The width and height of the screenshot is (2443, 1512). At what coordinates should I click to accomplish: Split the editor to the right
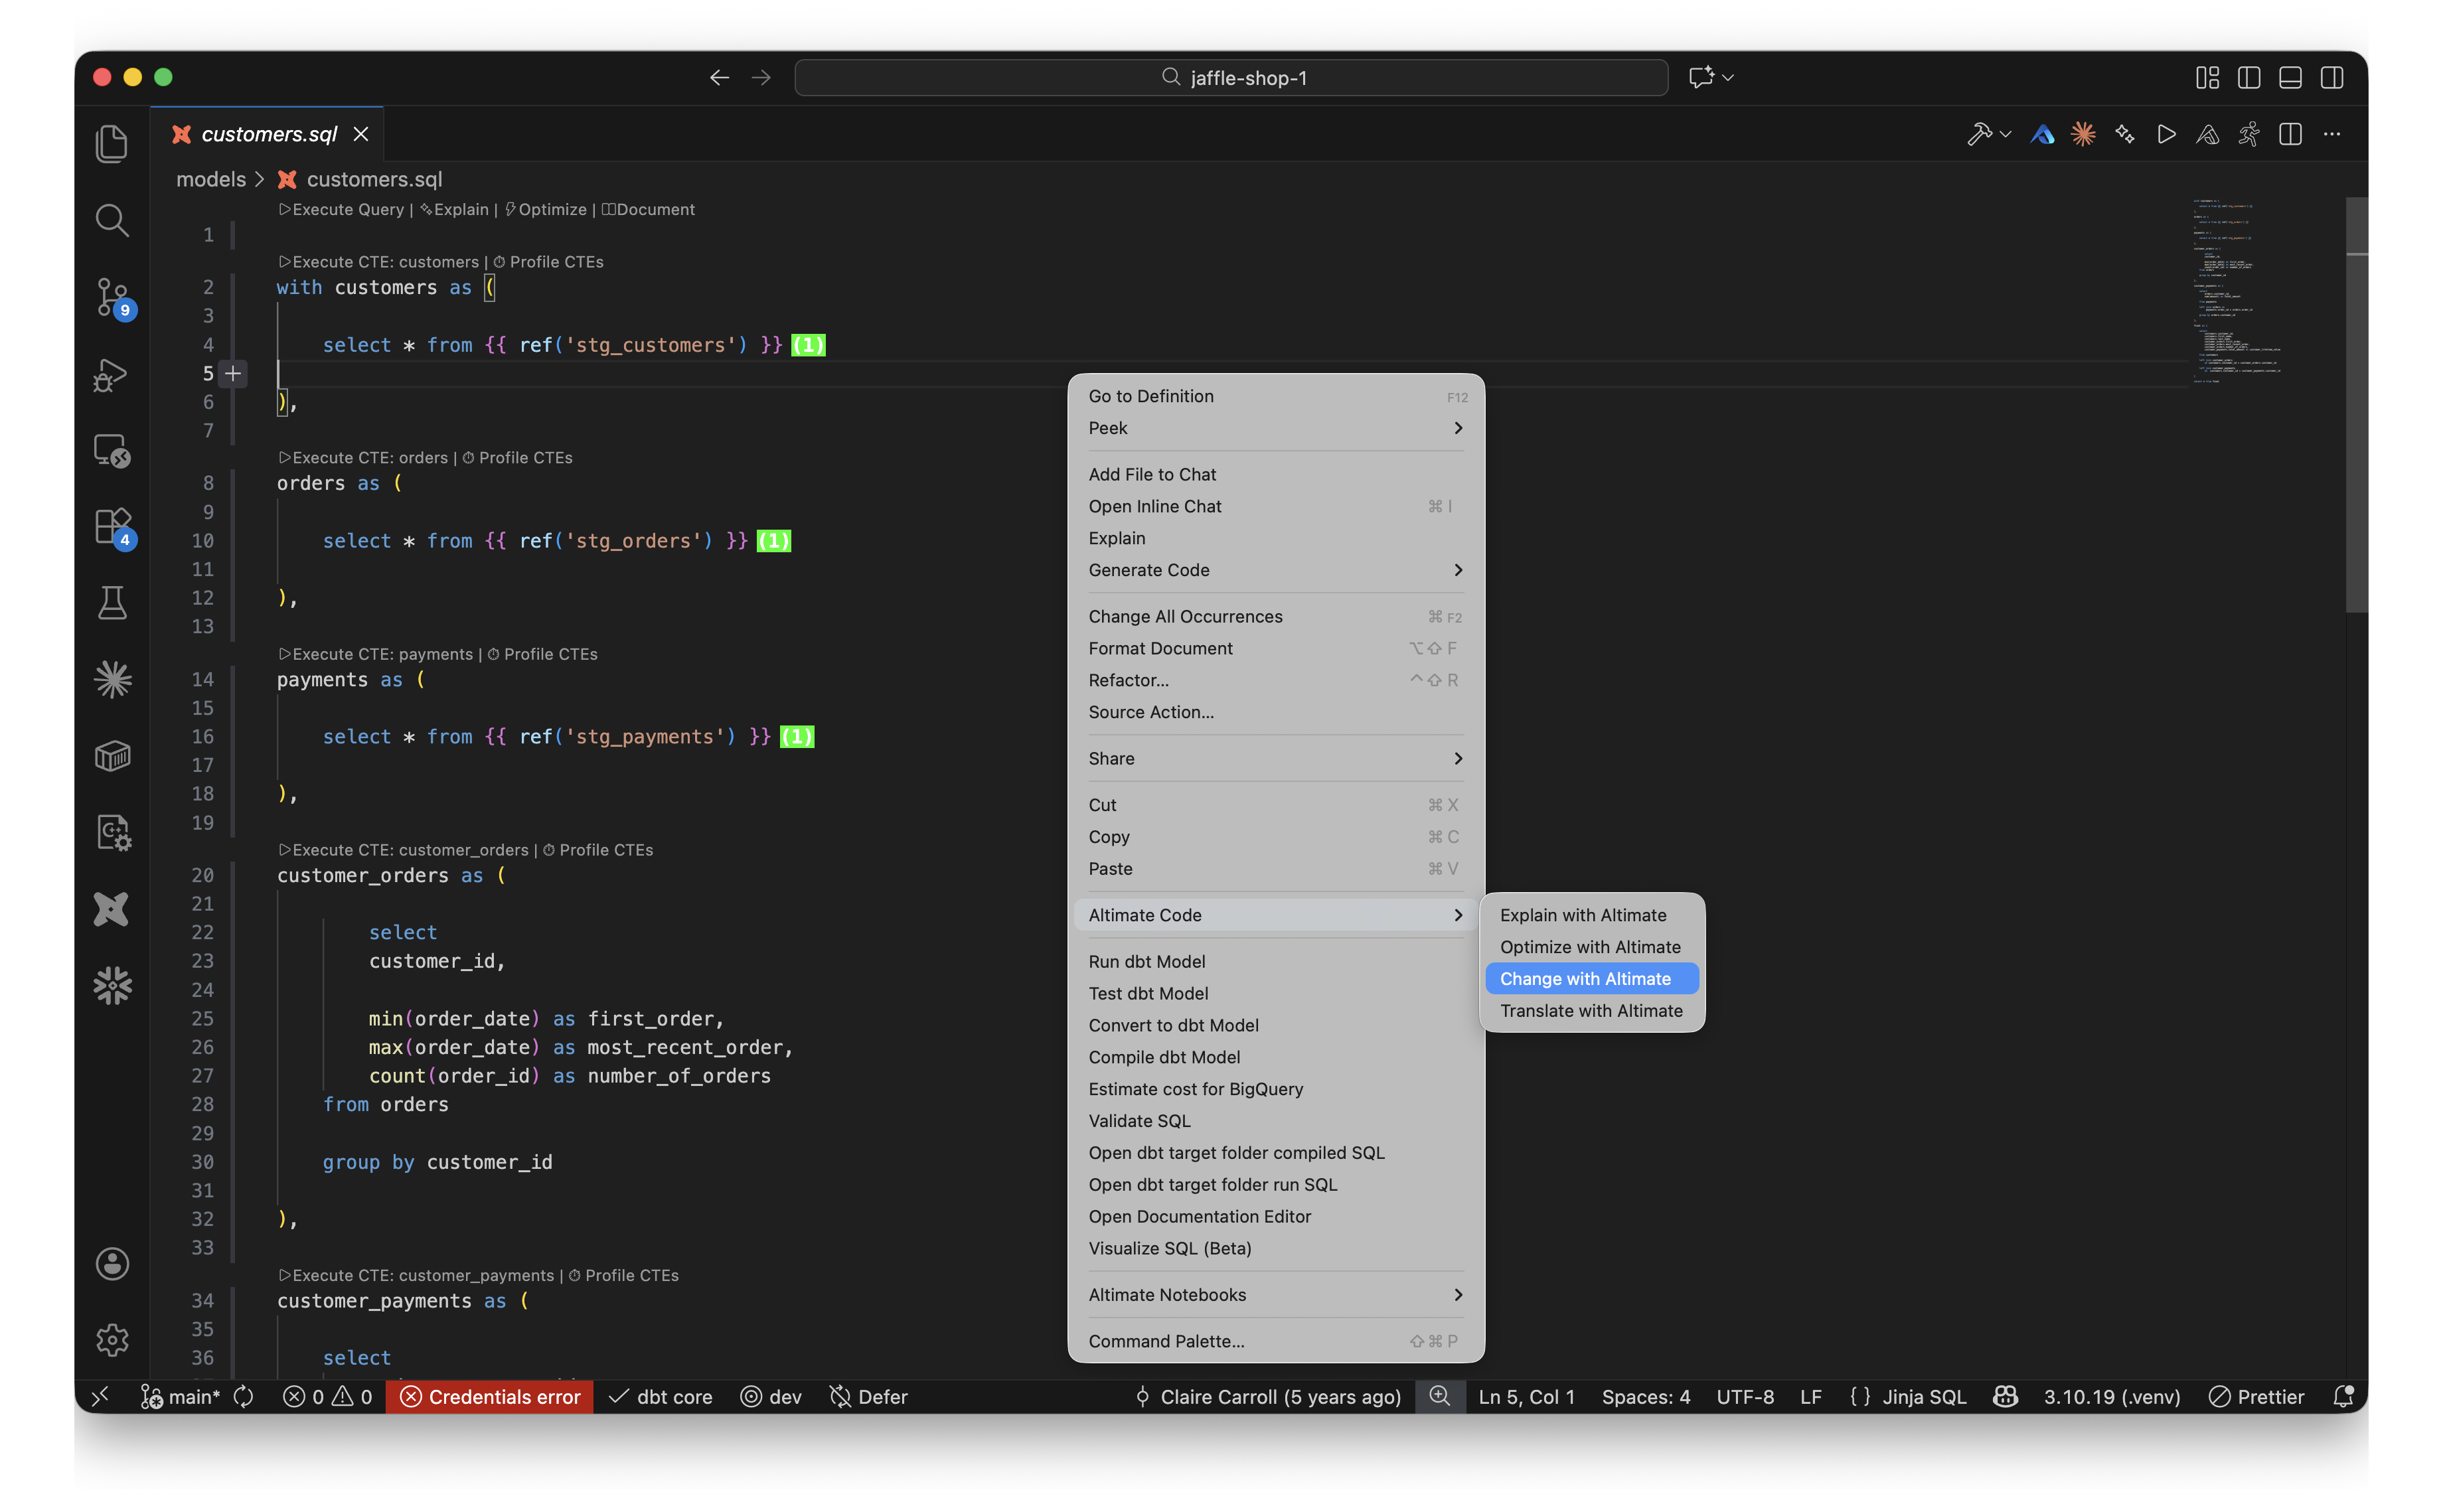[x=2290, y=134]
